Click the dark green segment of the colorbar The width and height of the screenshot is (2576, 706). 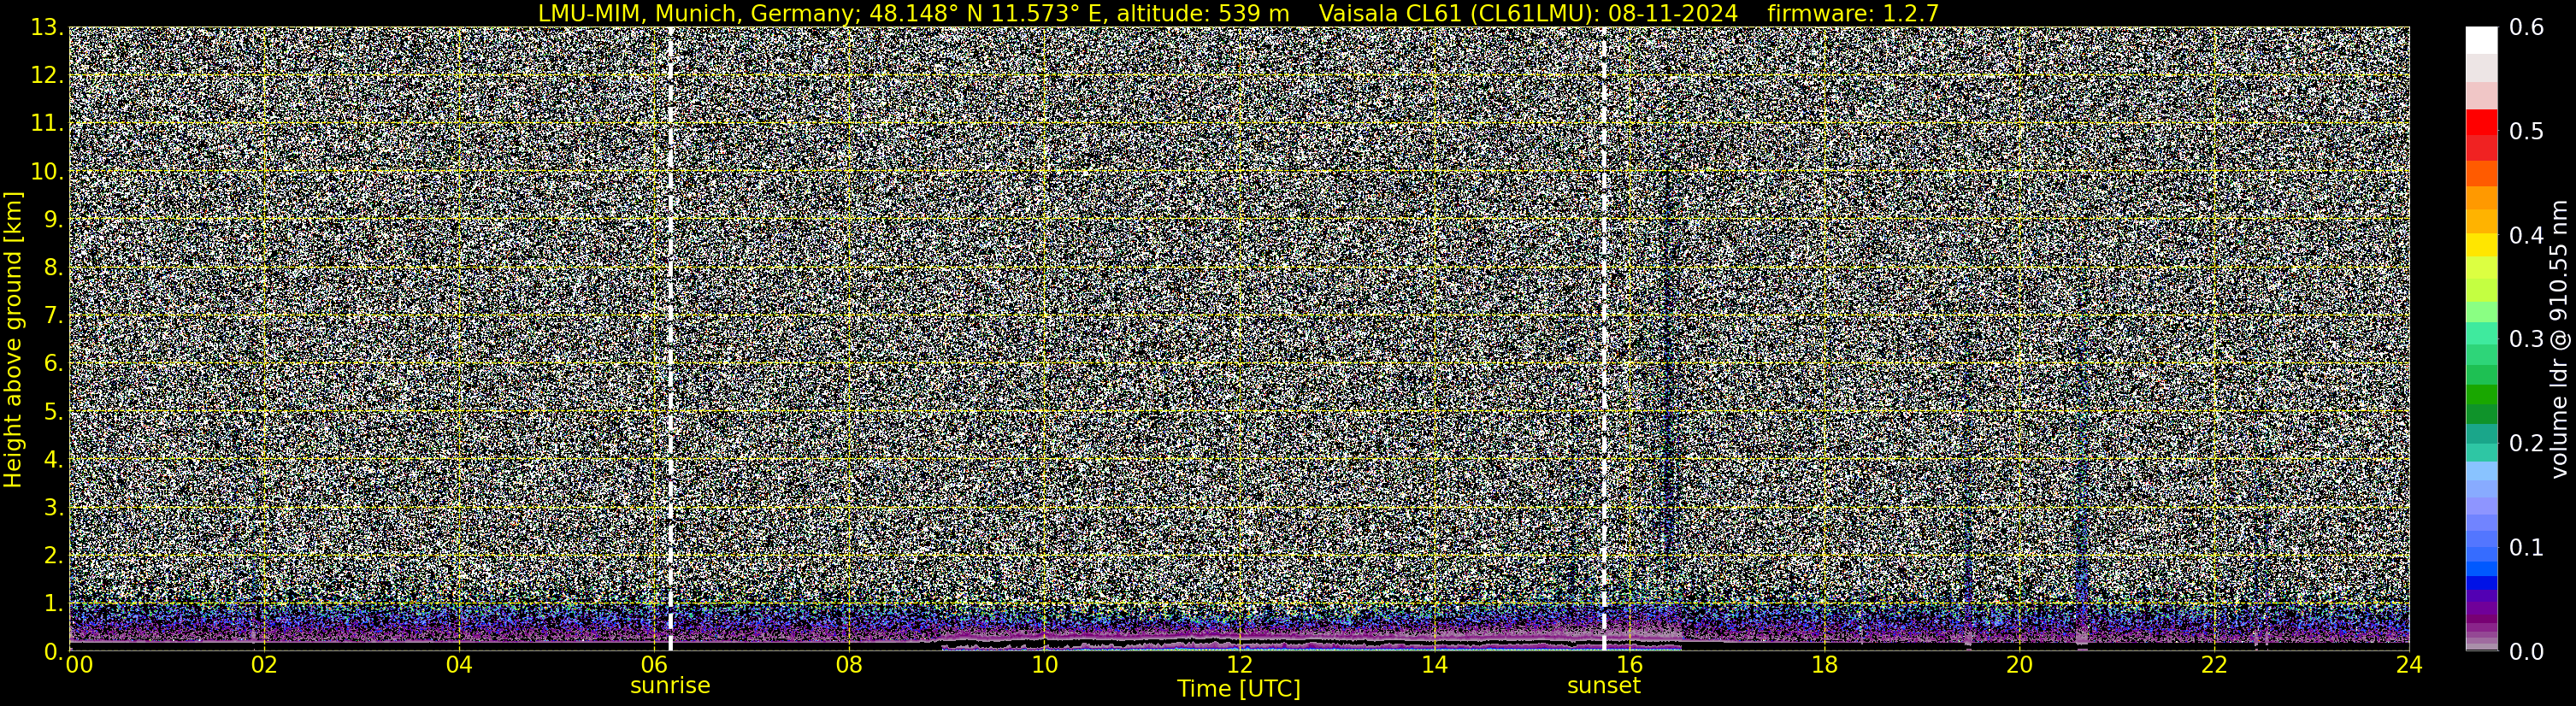pyautogui.click(x=2481, y=413)
